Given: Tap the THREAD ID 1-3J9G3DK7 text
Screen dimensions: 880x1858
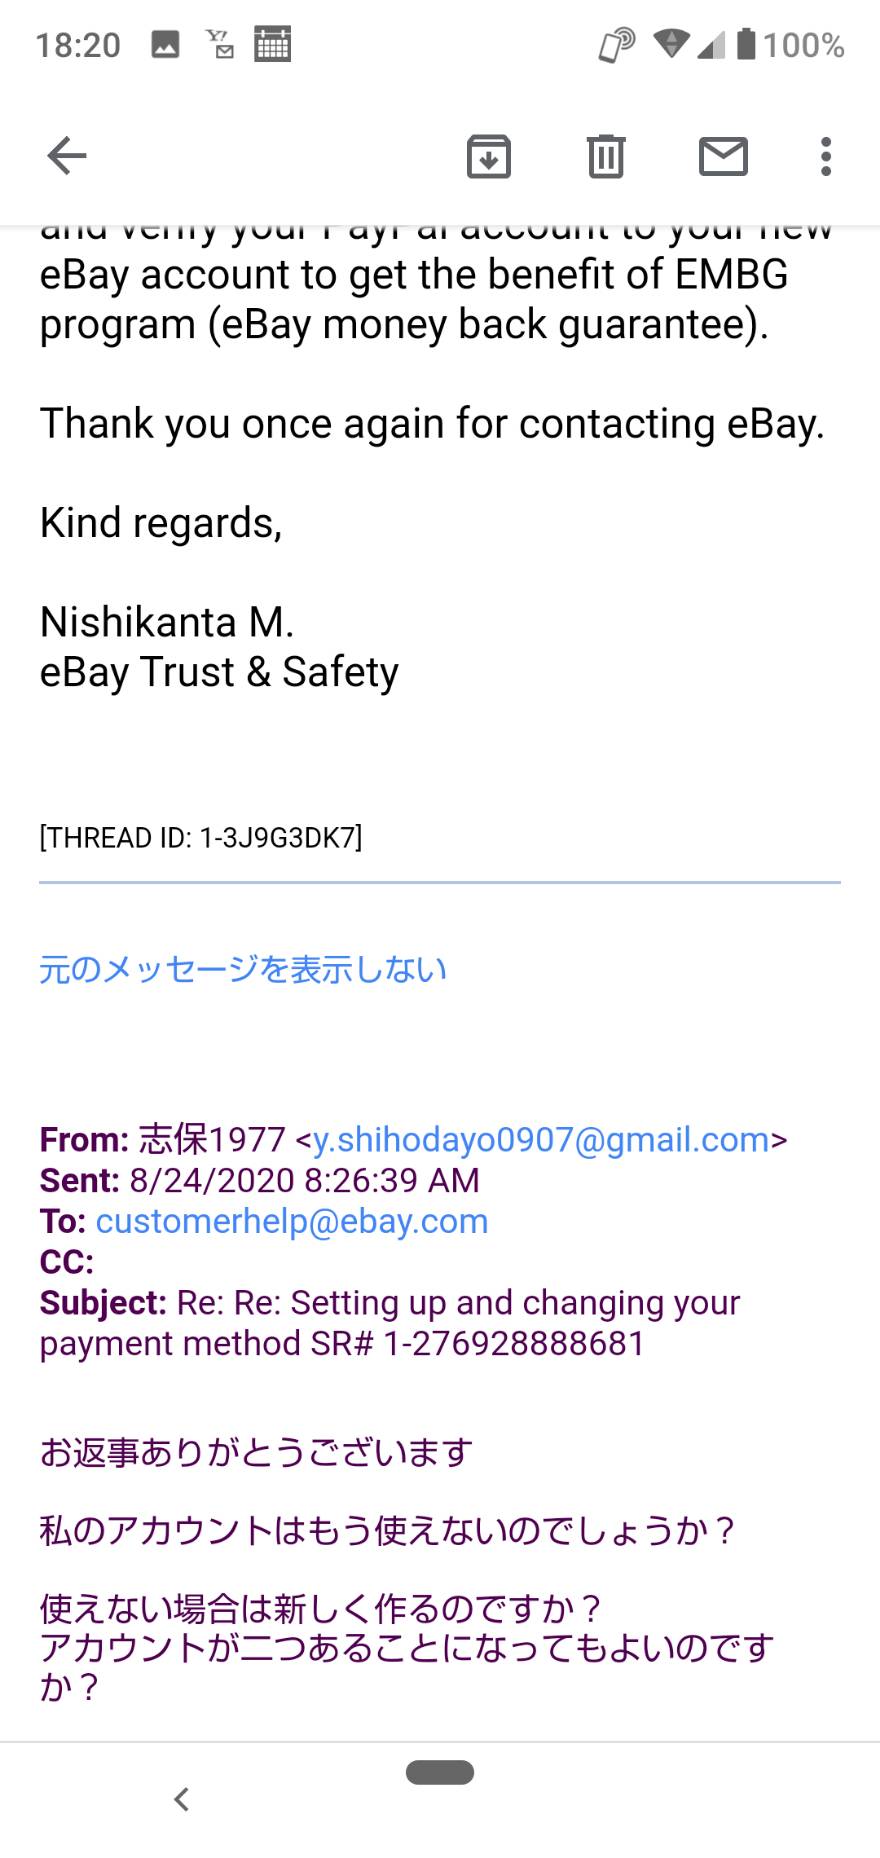Looking at the screenshot, I should point(201,837).
